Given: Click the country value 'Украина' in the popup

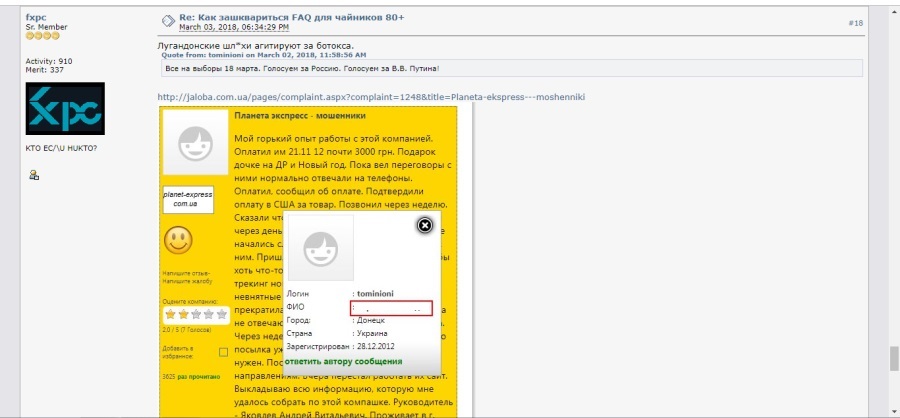Looking at the screenshot, I should [x=372, y=333].
